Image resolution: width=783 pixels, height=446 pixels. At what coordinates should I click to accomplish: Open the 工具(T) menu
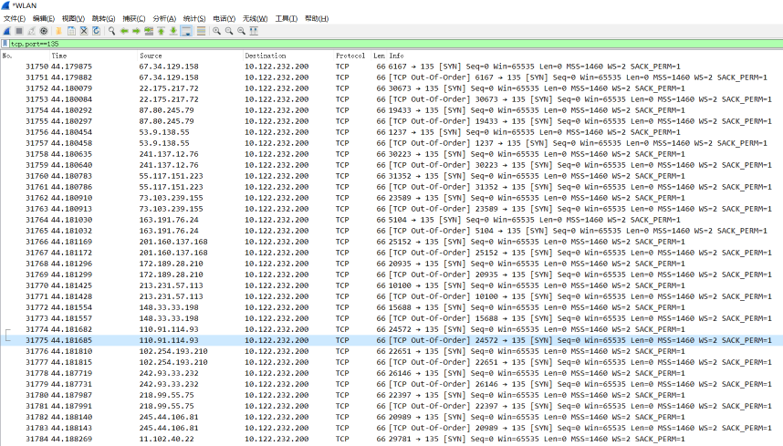286,18
